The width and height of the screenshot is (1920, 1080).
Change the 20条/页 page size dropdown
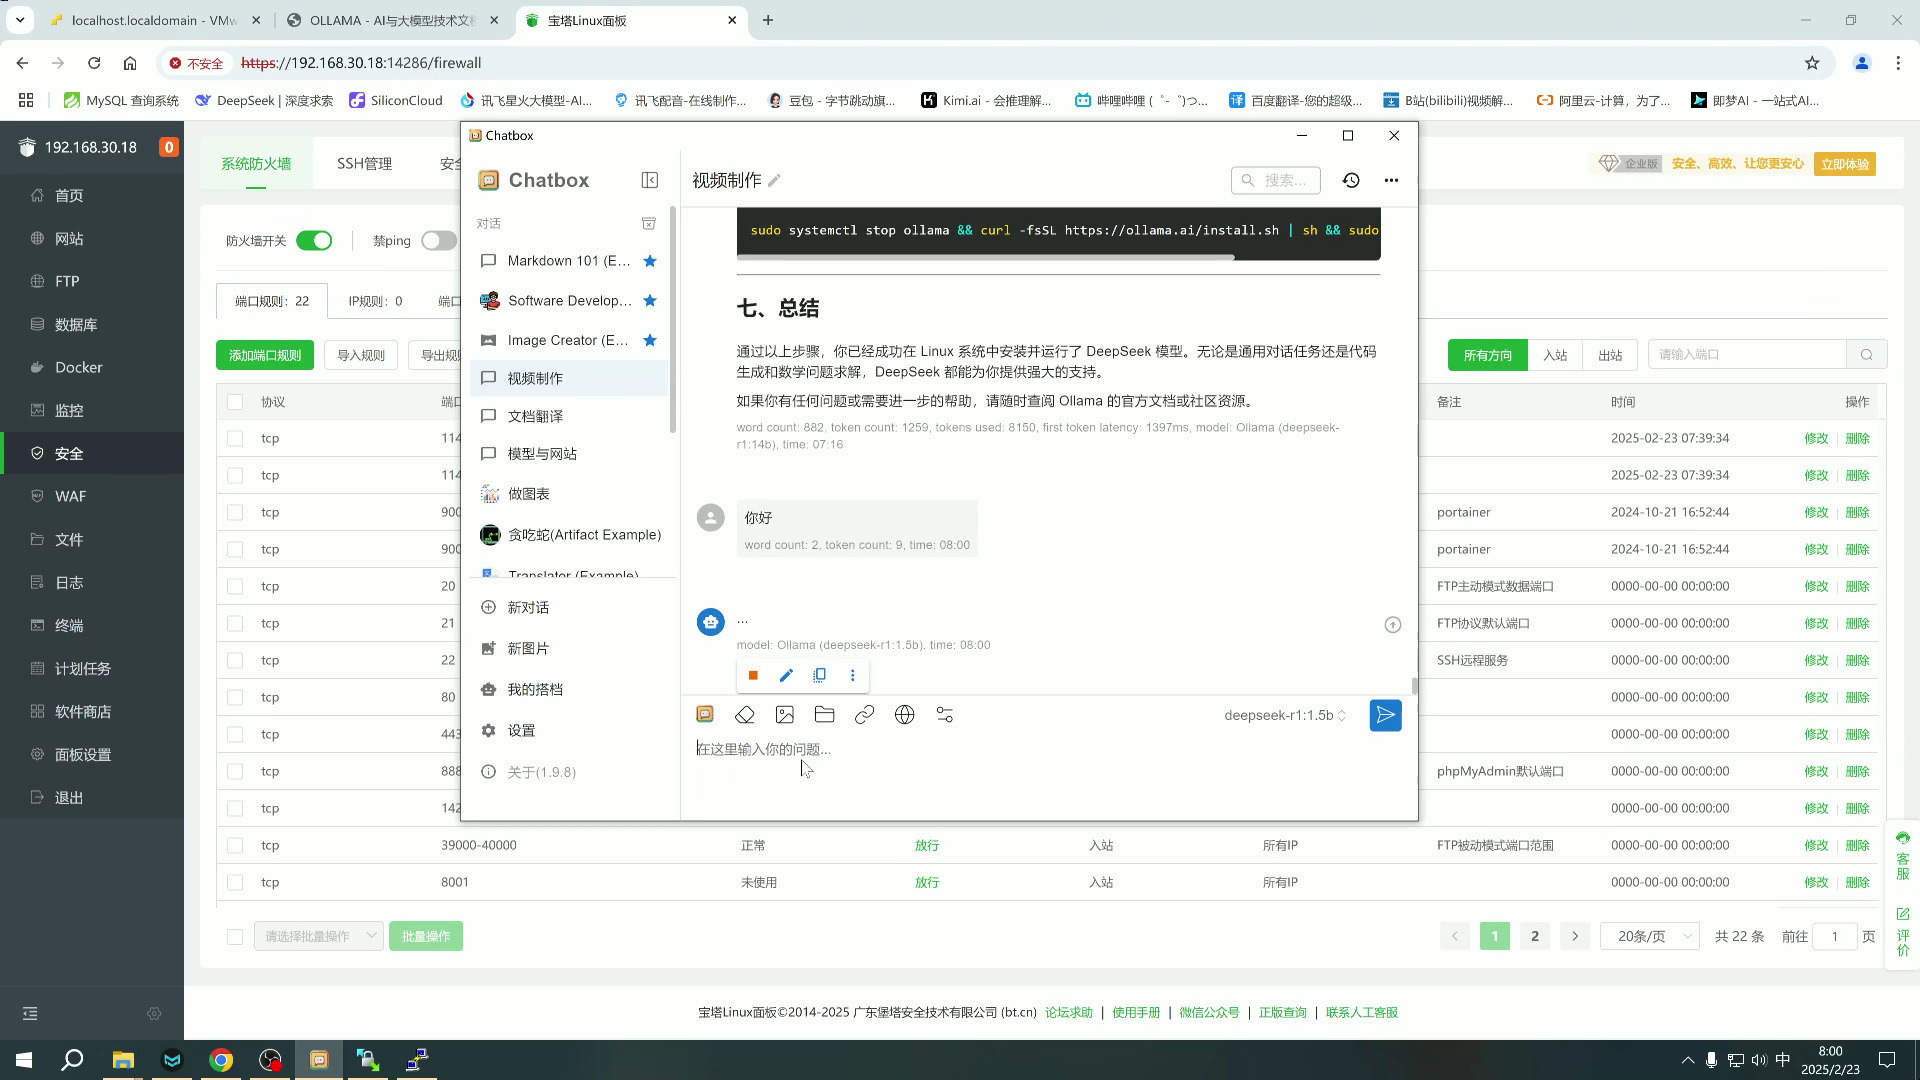[x=1649, y=936]
